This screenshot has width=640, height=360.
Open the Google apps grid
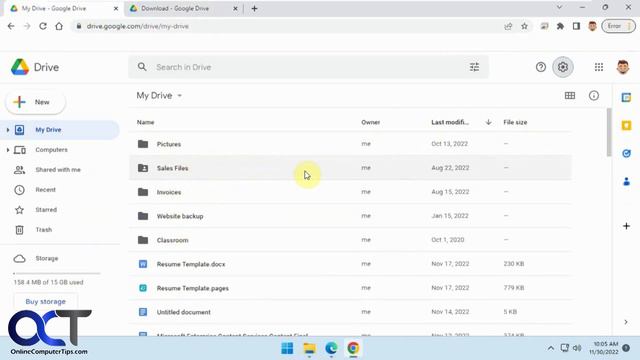(599, 67)
